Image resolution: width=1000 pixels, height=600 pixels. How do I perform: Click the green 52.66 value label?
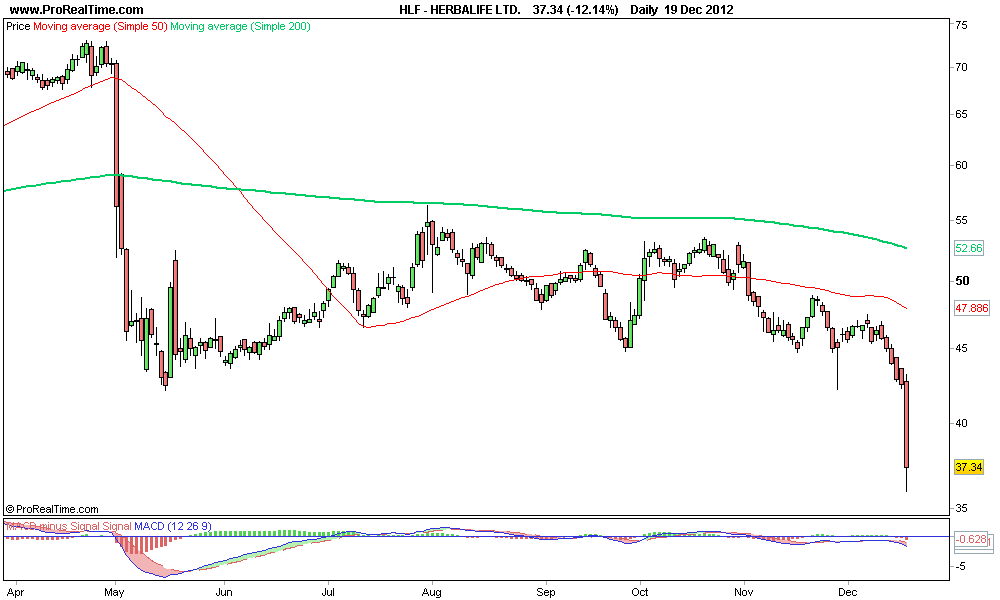coord(969,248)
